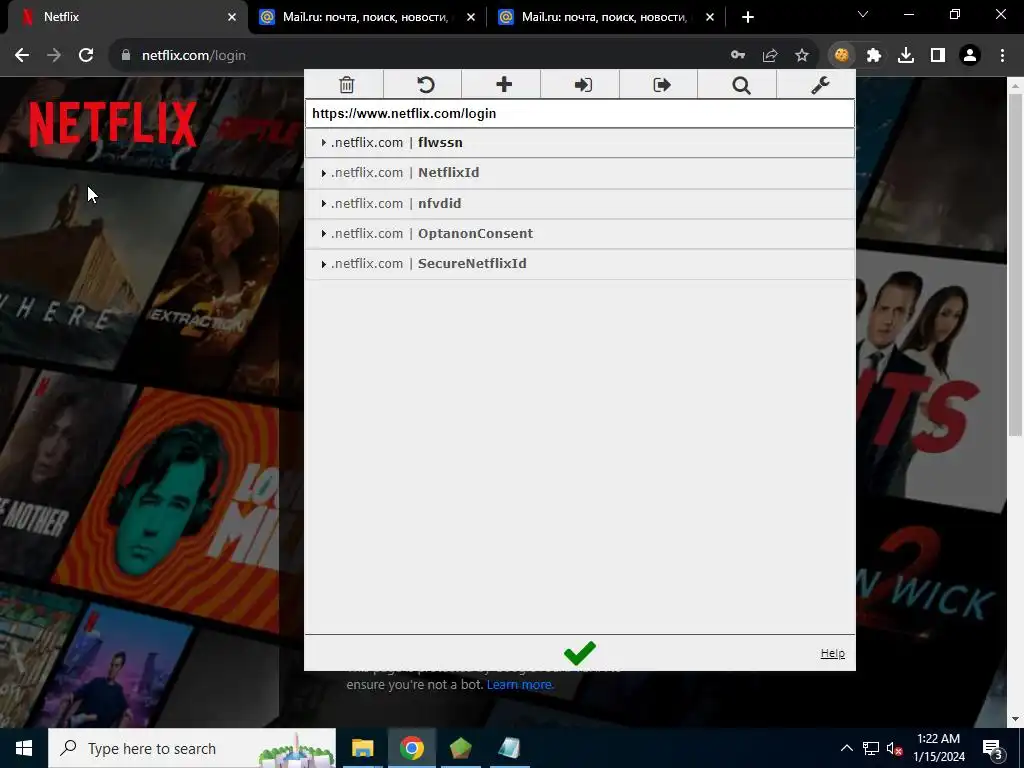Expand the OptanonConsent cookie entry
Viewport: 1024px width, 768px height.
click(x=580, y=233)
